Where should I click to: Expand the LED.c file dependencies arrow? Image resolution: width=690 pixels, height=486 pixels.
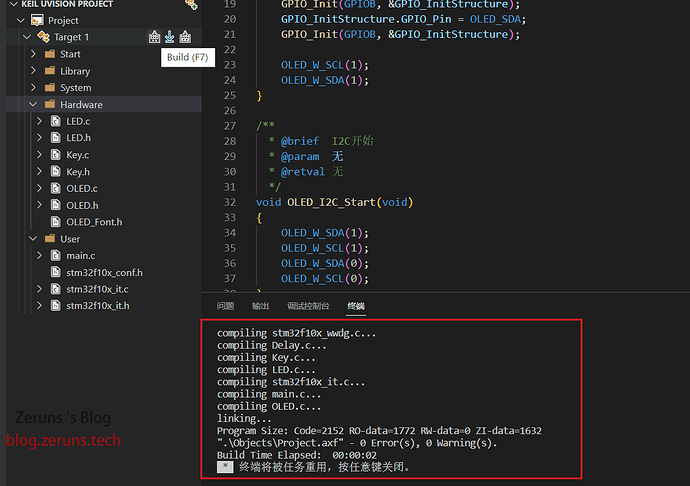pos(40,121)
